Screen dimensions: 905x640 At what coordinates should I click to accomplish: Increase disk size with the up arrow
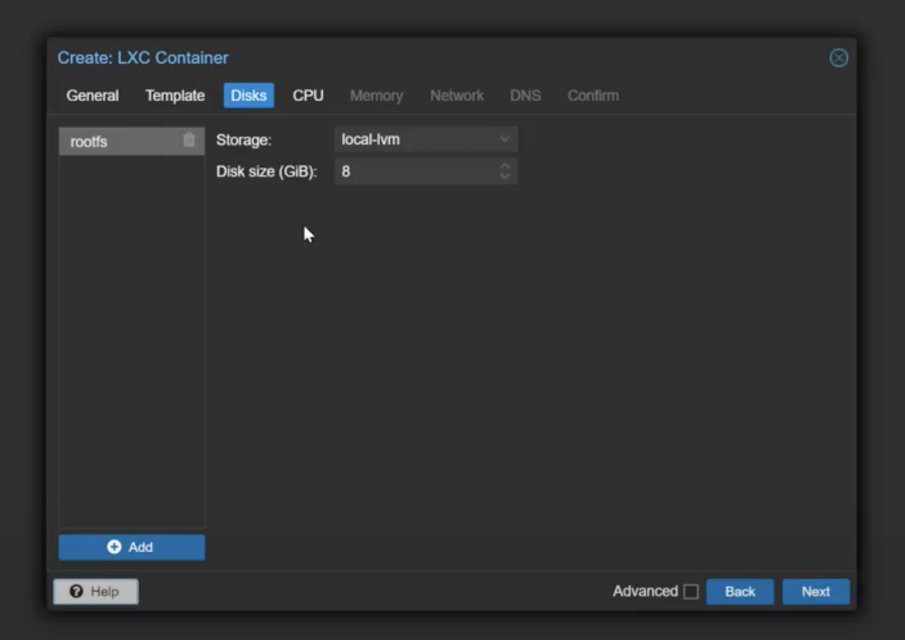tap(505, 166)
